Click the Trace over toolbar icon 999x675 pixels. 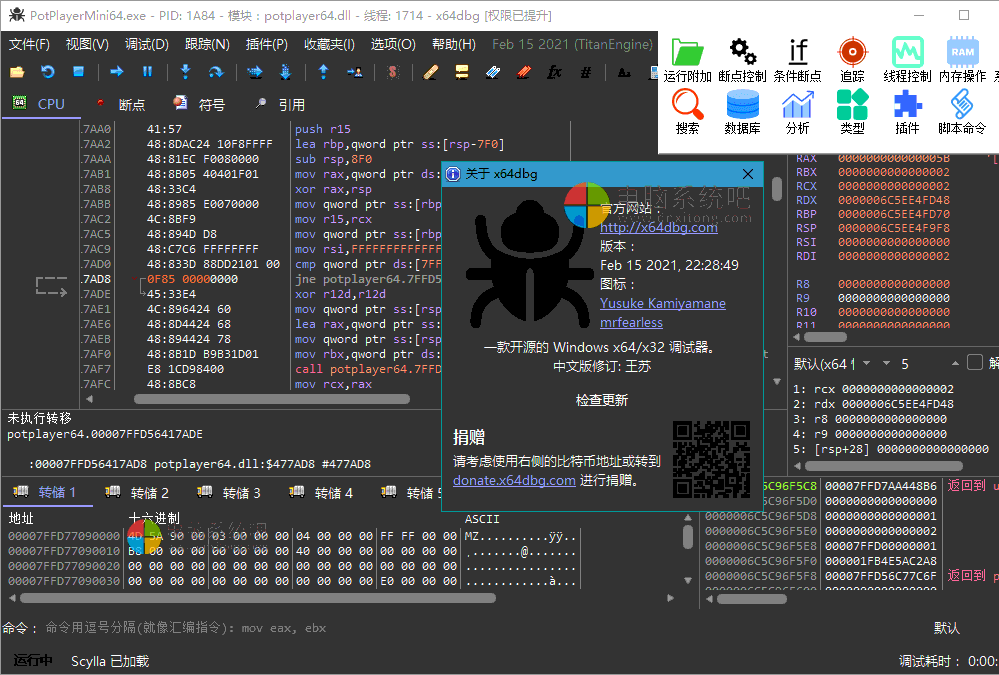[285, 72]
